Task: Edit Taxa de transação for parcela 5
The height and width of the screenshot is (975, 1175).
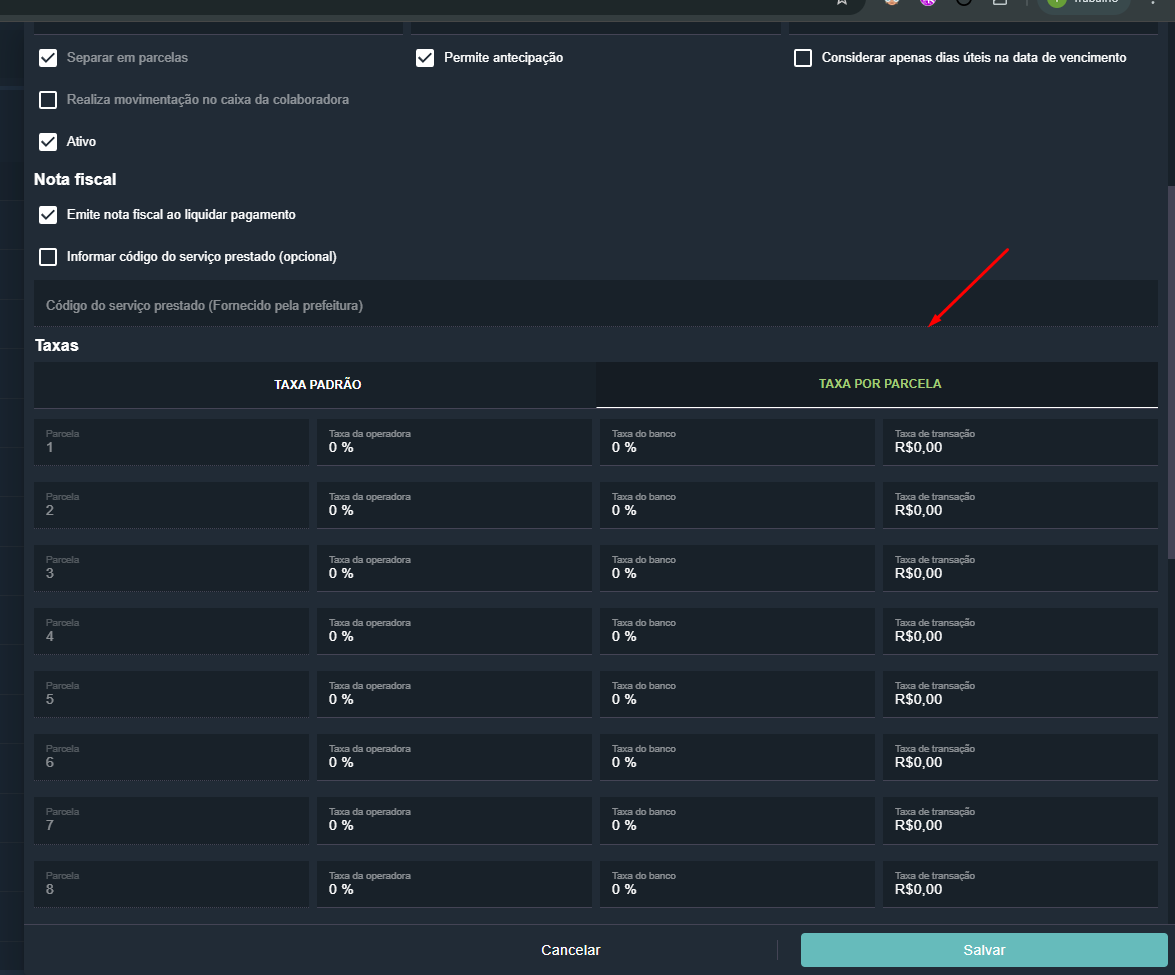Action: click(x=1021, y=694)
